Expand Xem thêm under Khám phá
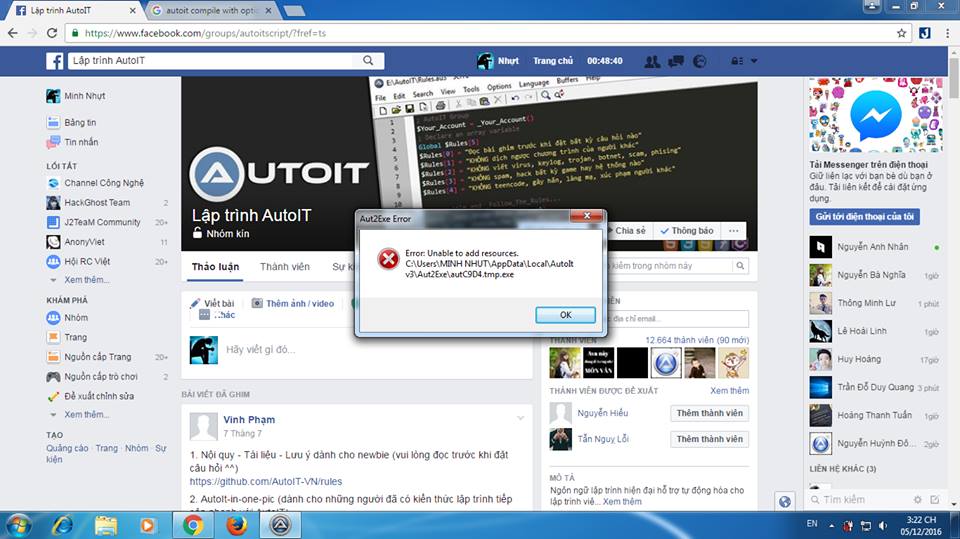960x539 pixels. tap(87, 415)
